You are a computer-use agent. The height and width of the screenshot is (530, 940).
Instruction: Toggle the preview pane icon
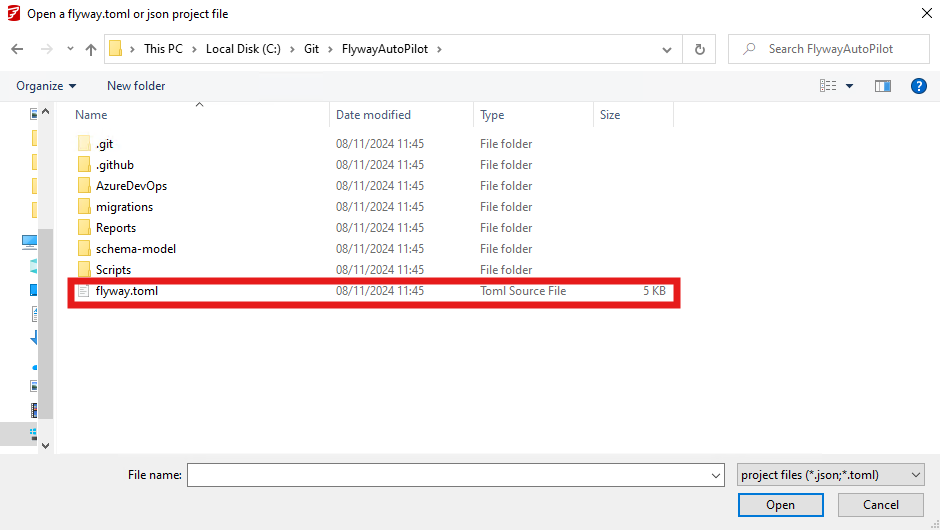[x=882, y=86]
